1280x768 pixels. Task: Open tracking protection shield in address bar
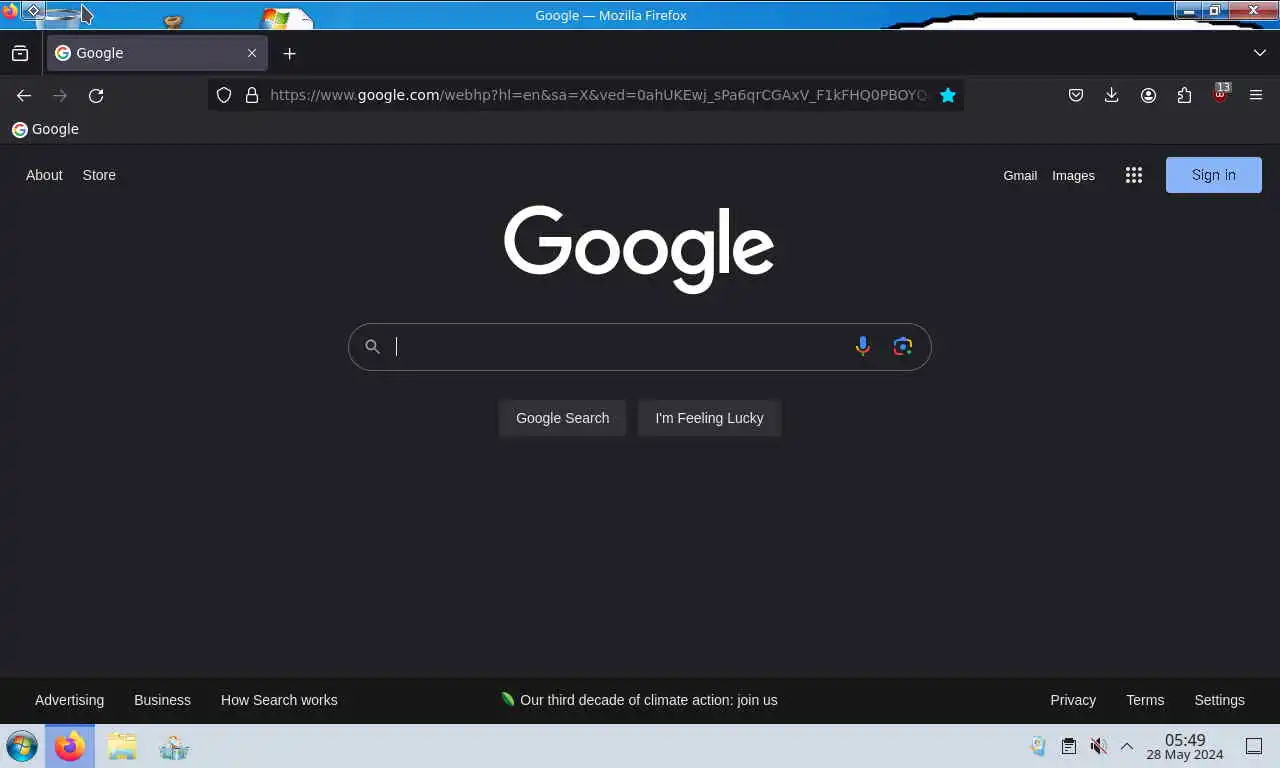pyautogui.click(x=224, y=95)
